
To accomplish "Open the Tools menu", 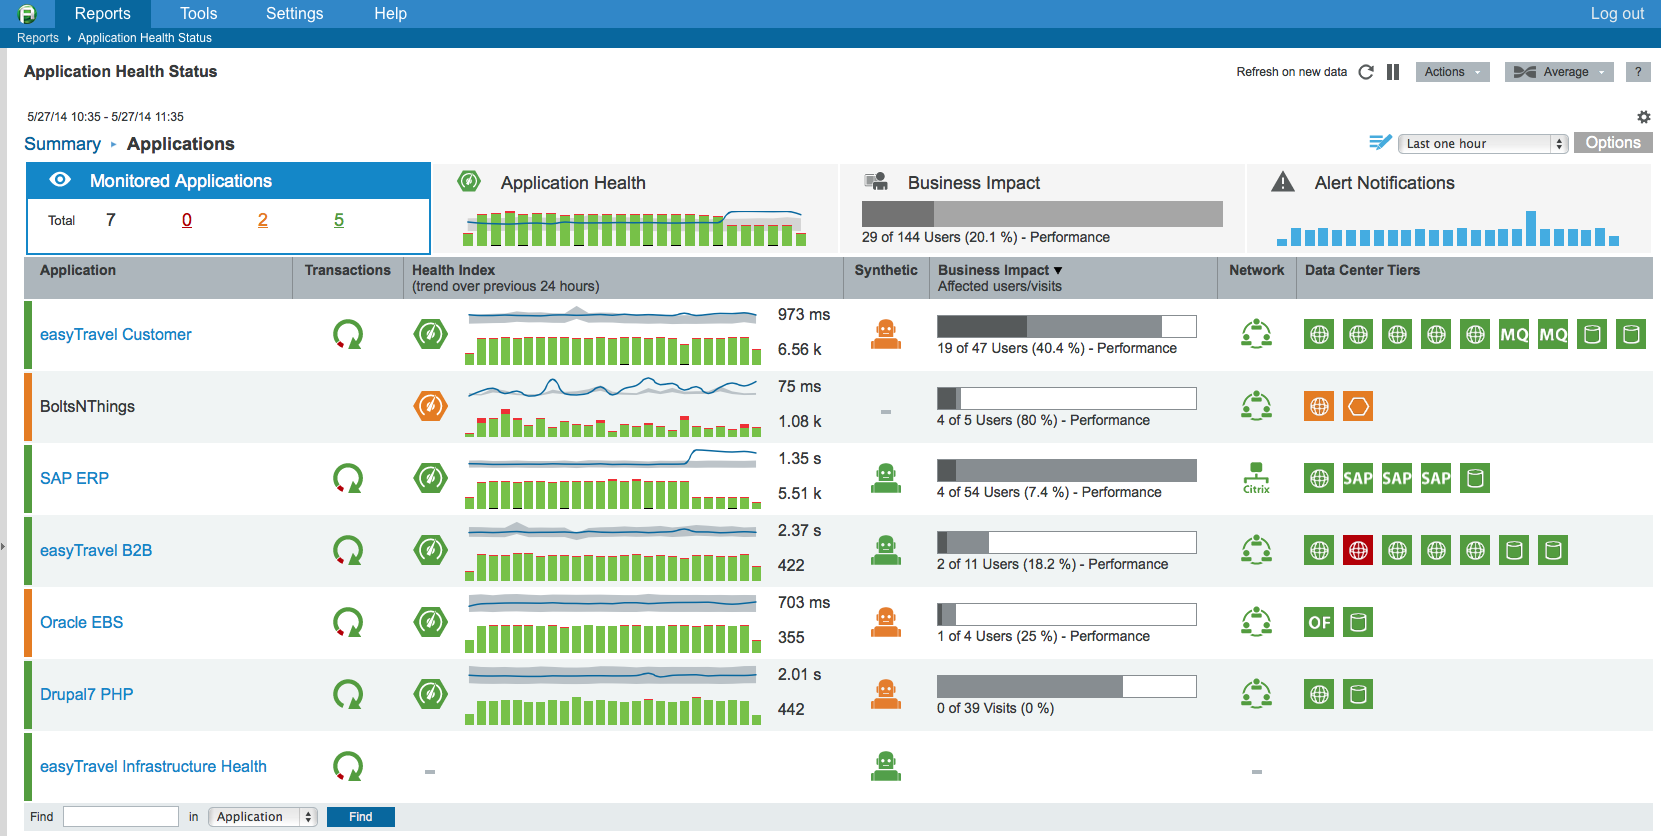I will (x=198, y=14).
